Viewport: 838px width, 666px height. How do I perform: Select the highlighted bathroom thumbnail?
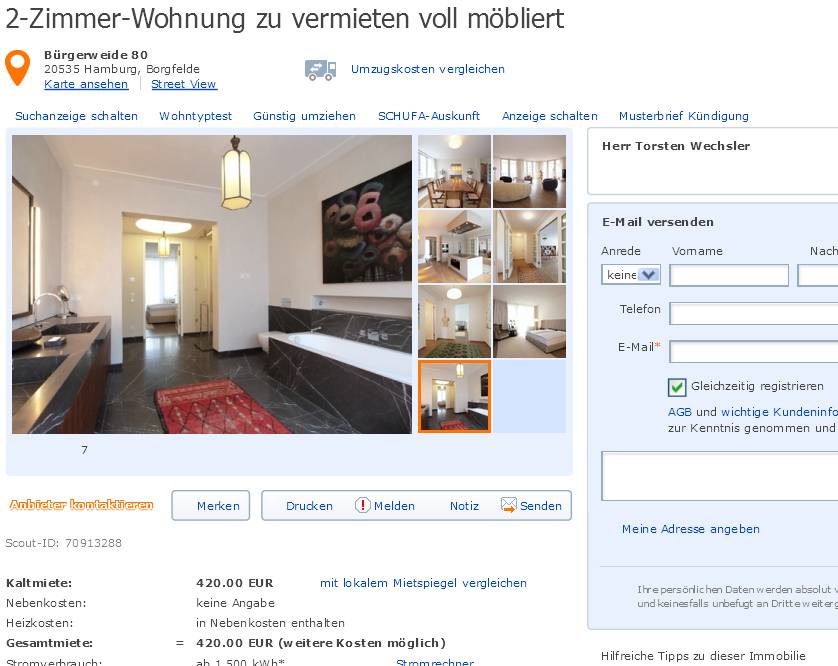[454, 396]
